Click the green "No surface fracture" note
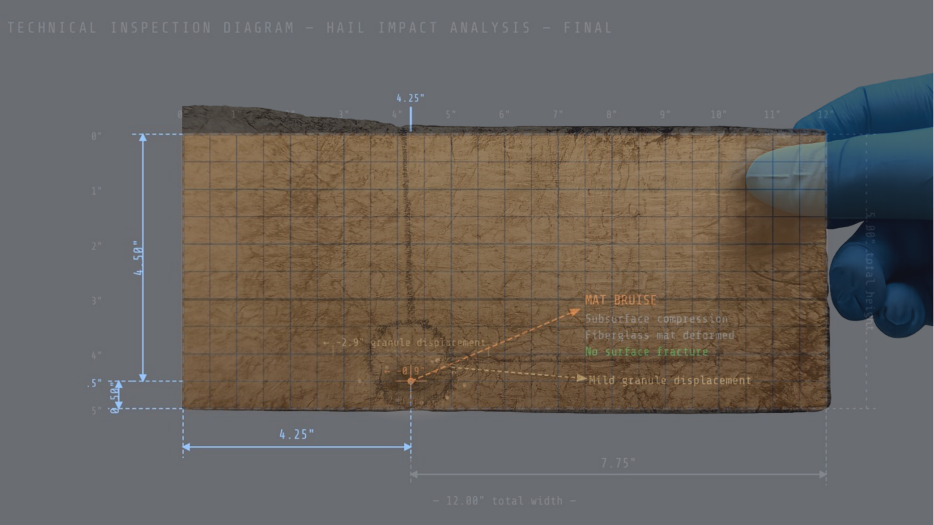934x525 pixels. 646,352
